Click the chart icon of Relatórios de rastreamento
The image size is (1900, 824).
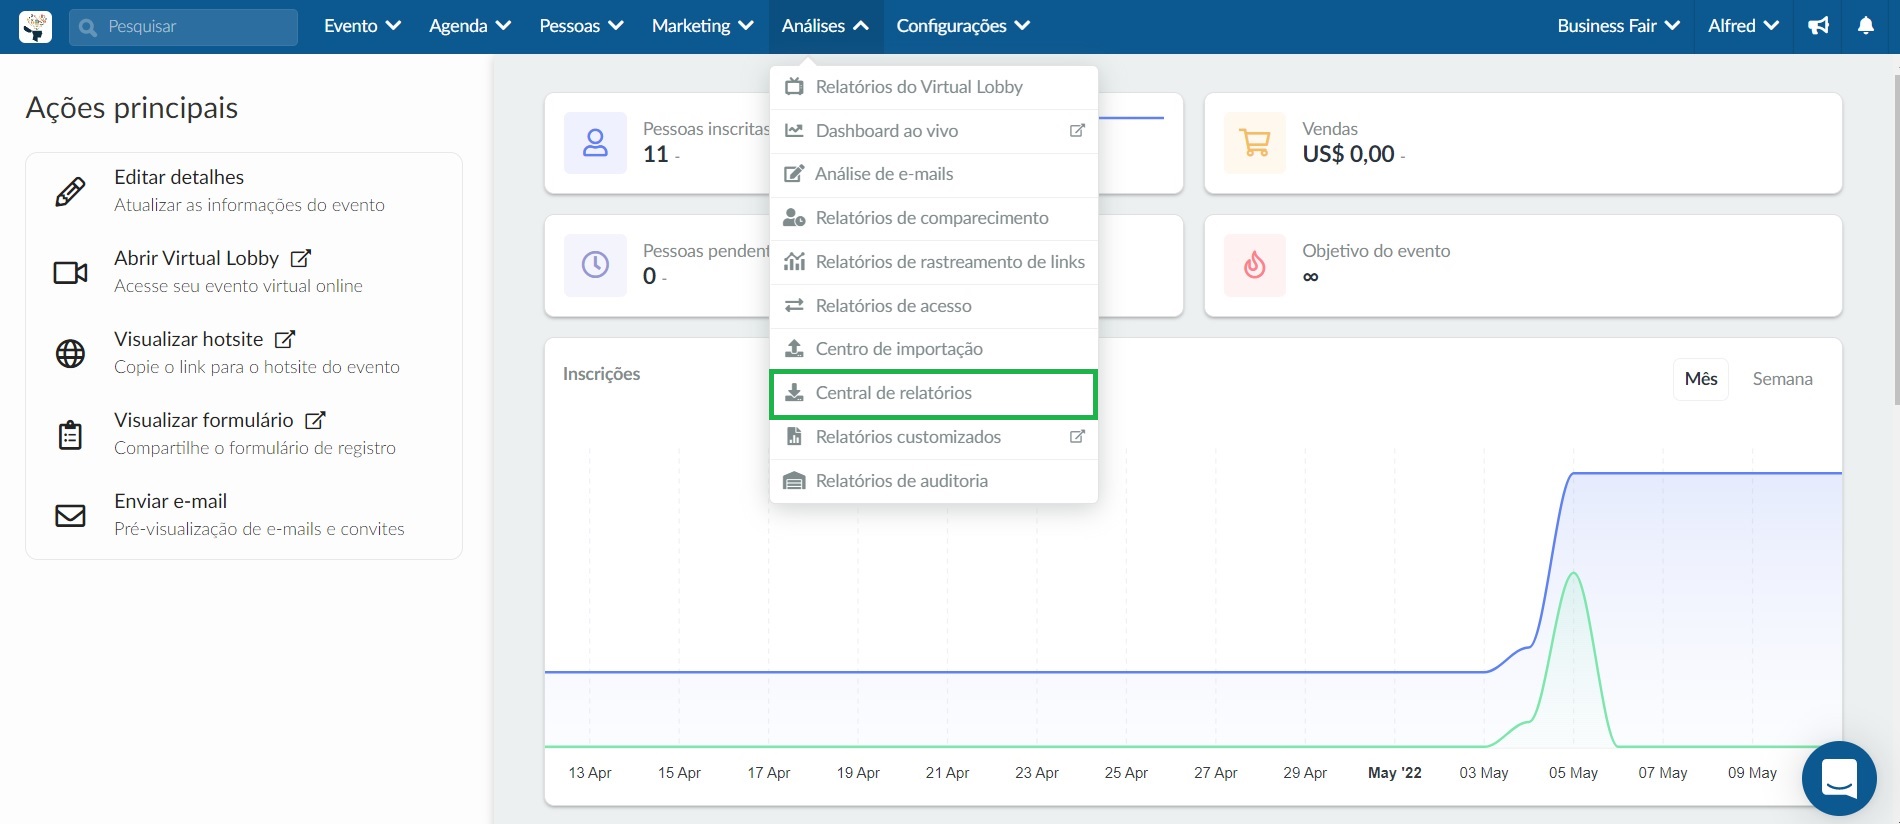[x=794, y=261]
